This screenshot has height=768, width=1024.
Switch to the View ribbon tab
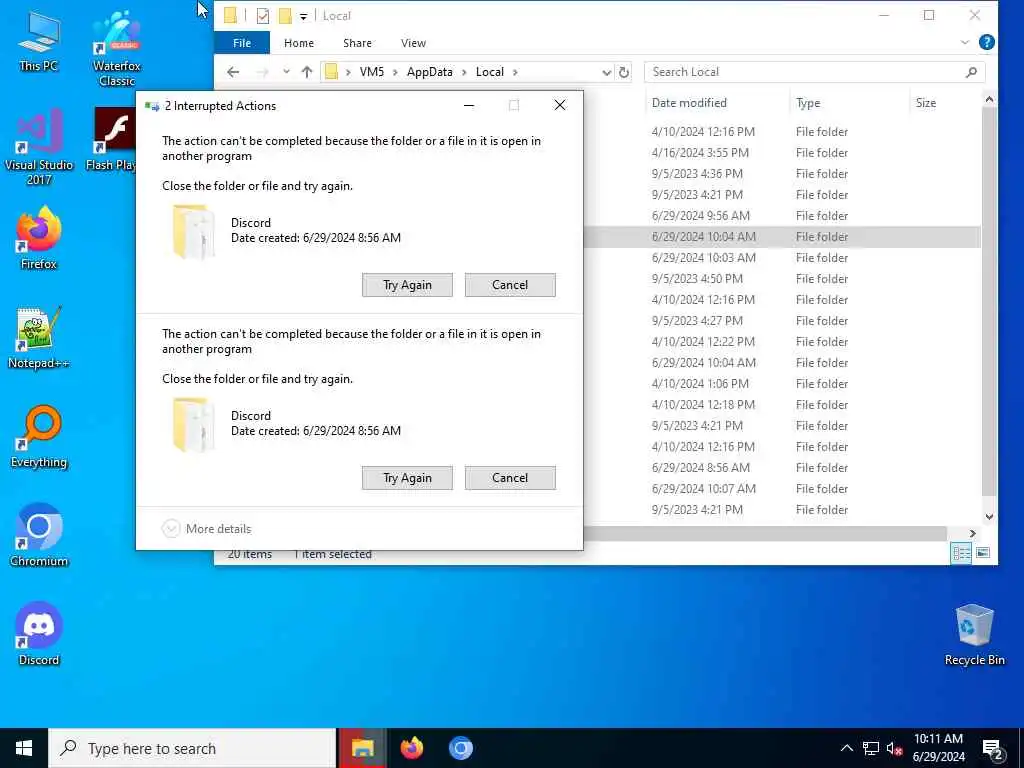413,42
